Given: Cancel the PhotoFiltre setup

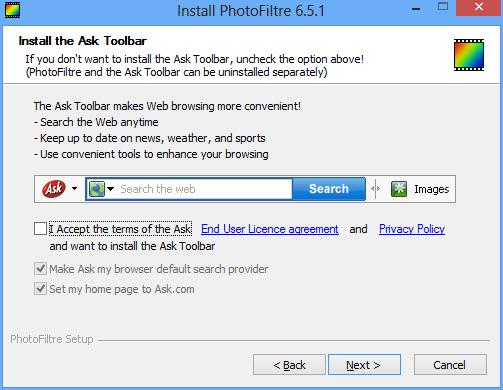Looking at the screenshot, I should pyautogui.click(x=450, y=365).
